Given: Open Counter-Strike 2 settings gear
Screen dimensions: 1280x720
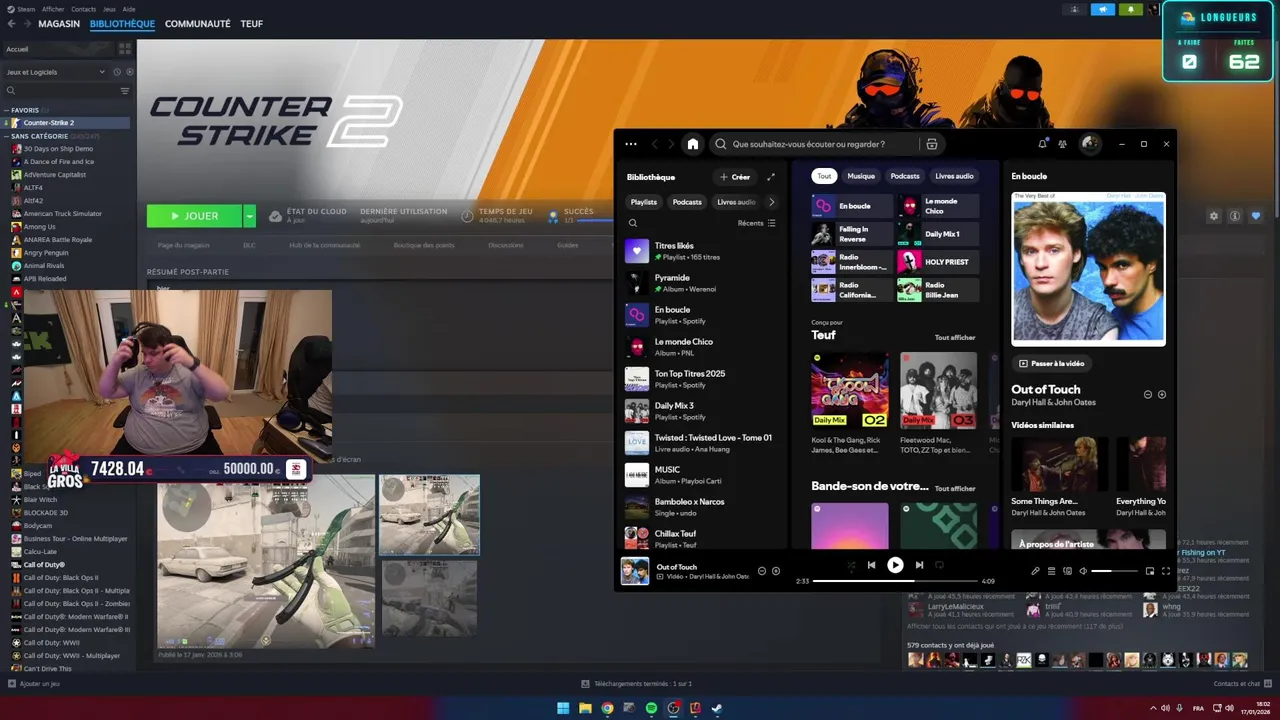Looking at the screenshot, I should coord(1214,216).
